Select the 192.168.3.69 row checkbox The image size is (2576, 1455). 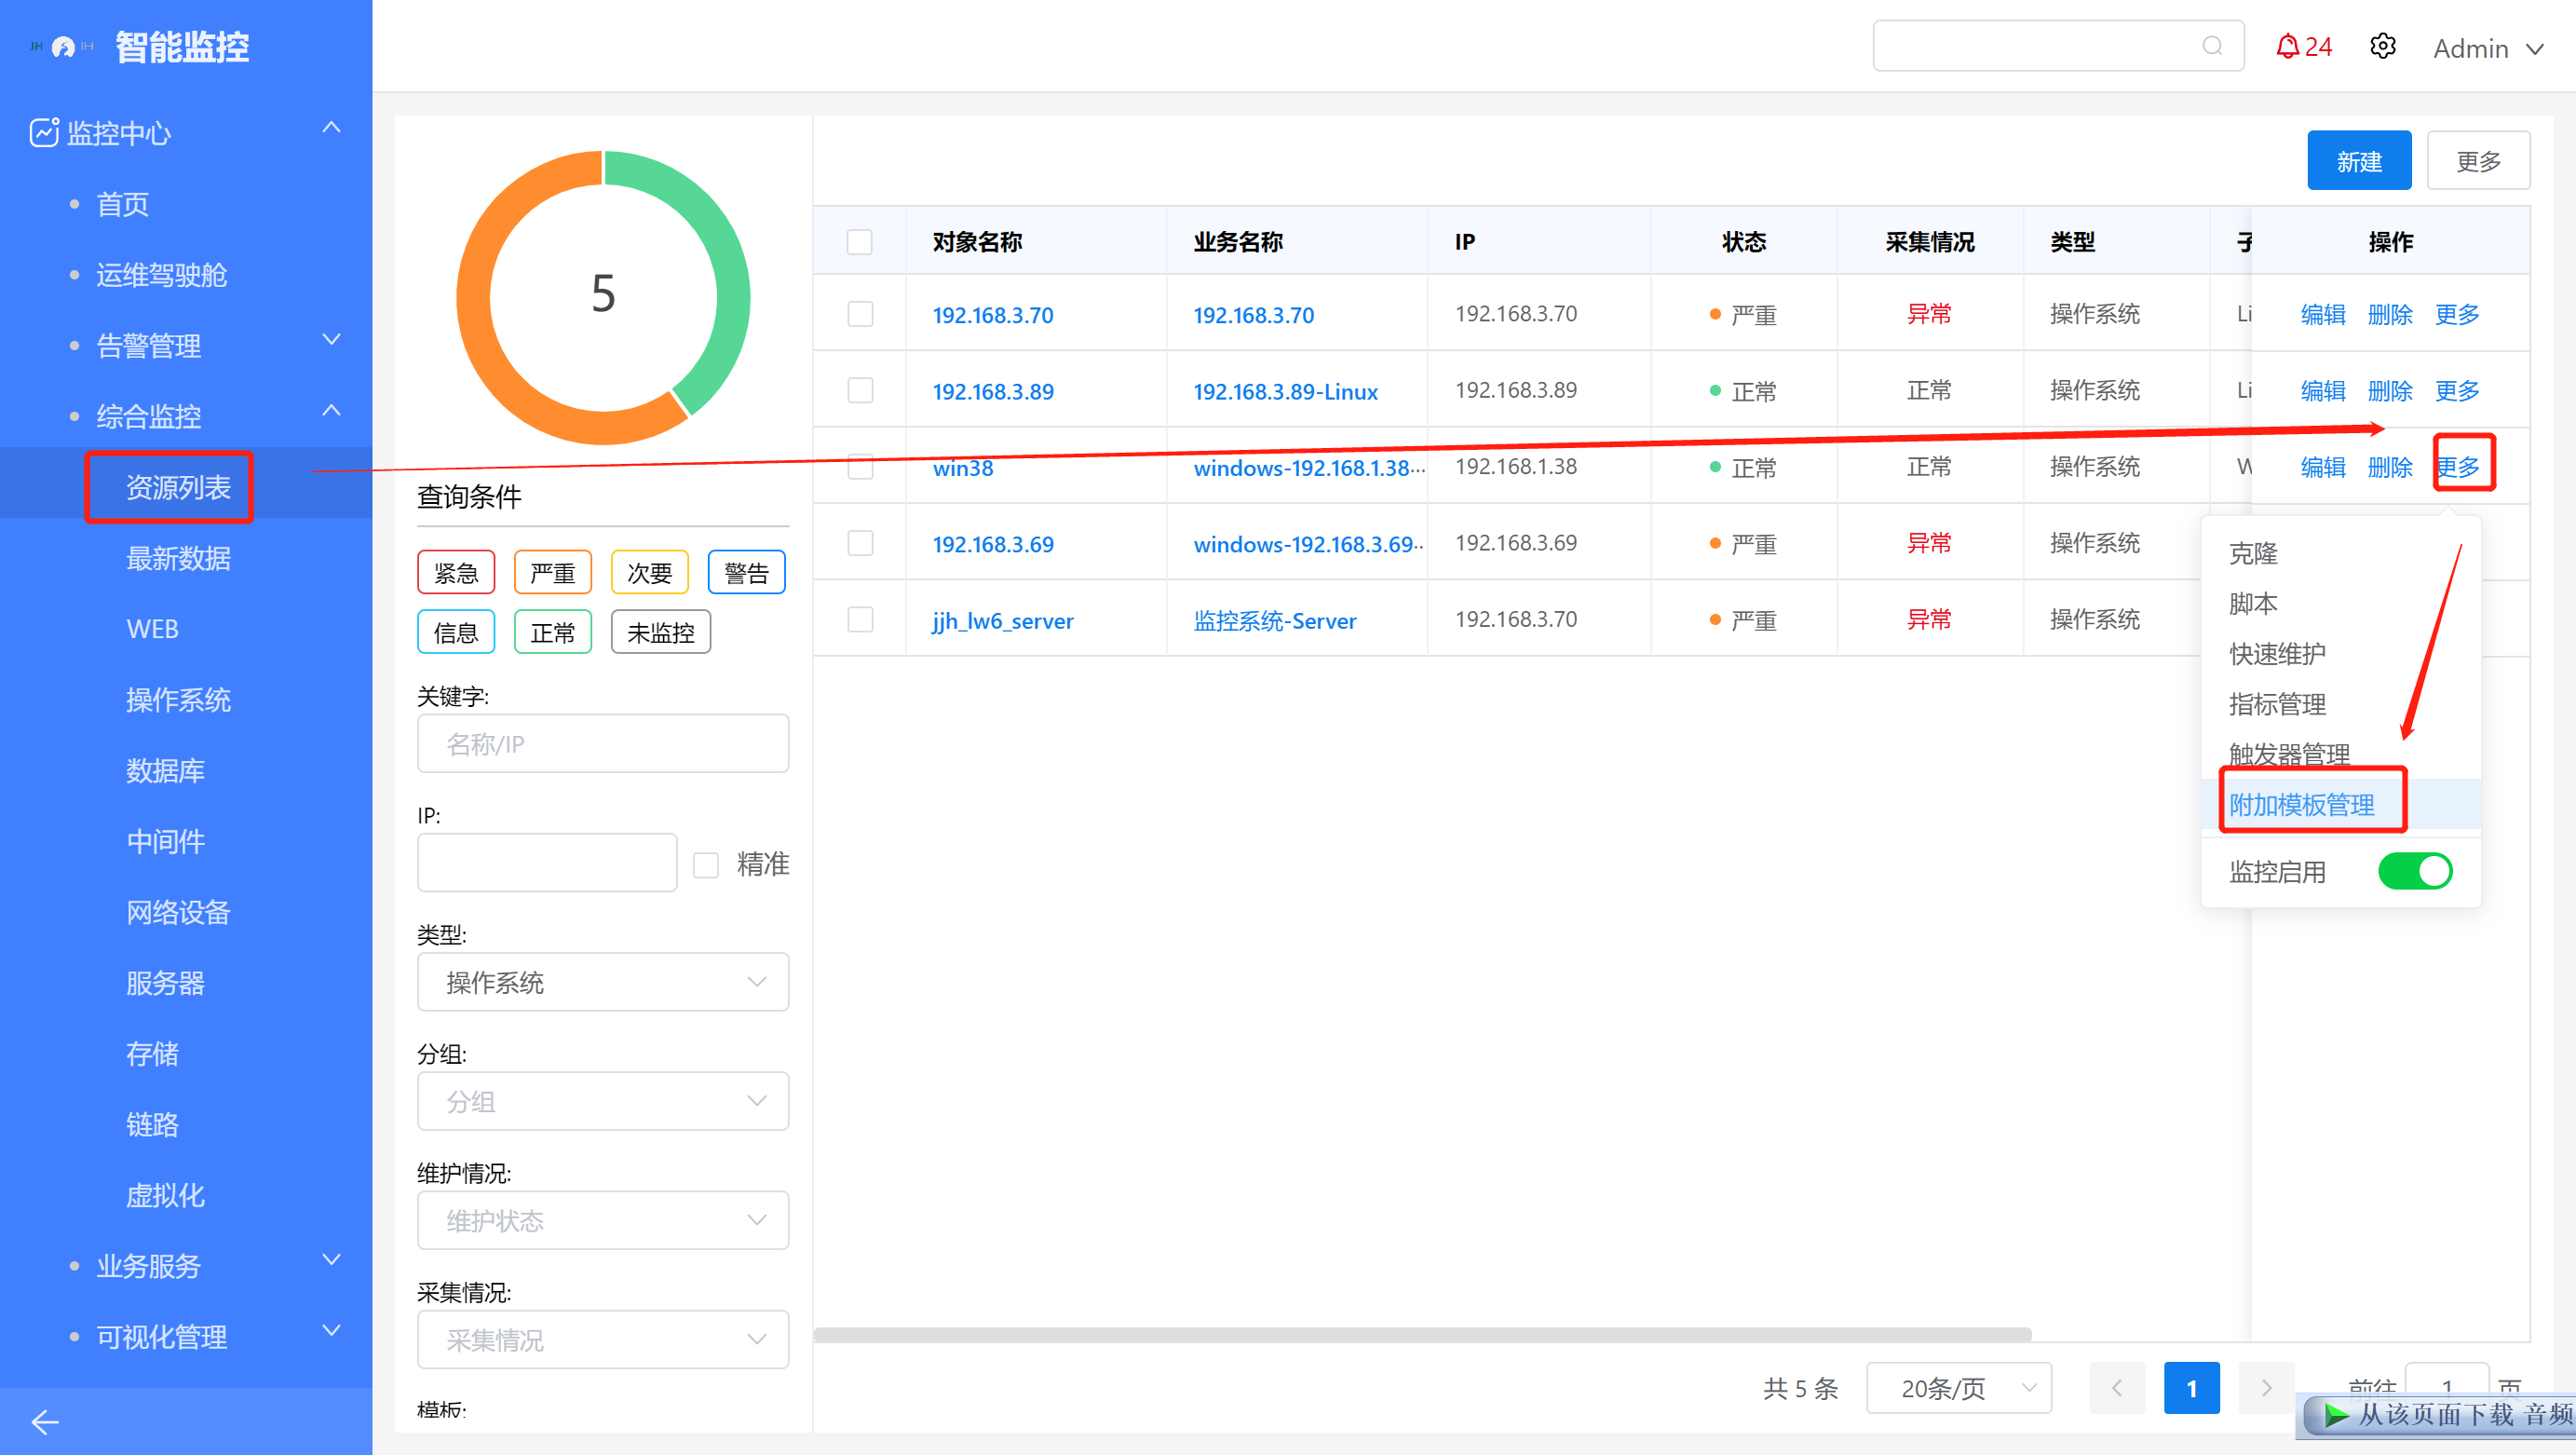point(860,543)
